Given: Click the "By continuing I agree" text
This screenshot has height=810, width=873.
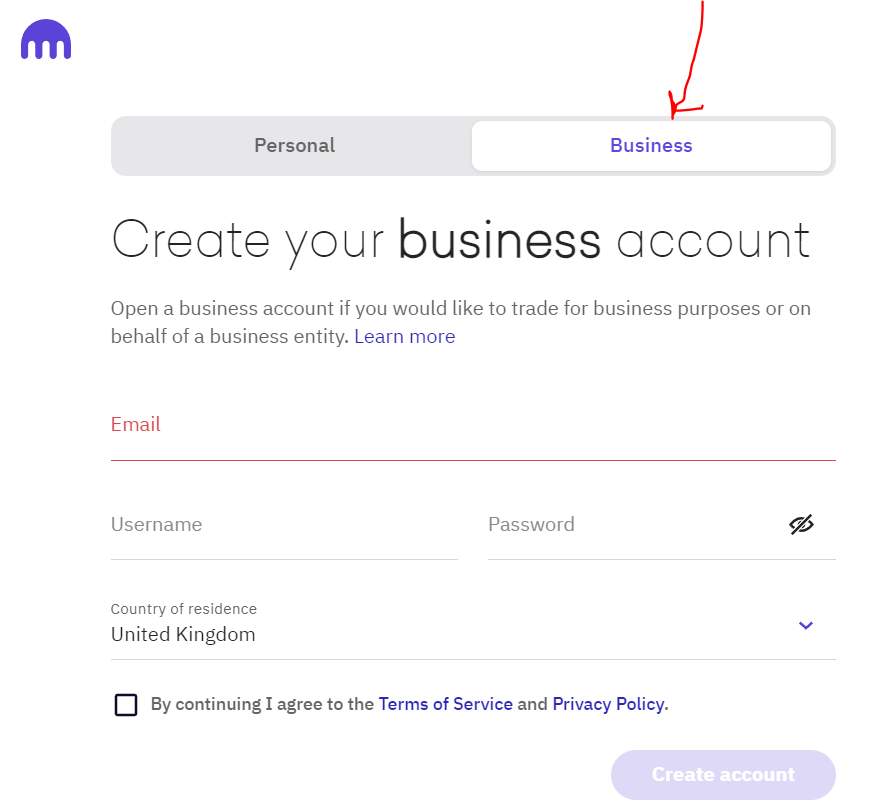Looking at the screenshot, I should 262,704.
